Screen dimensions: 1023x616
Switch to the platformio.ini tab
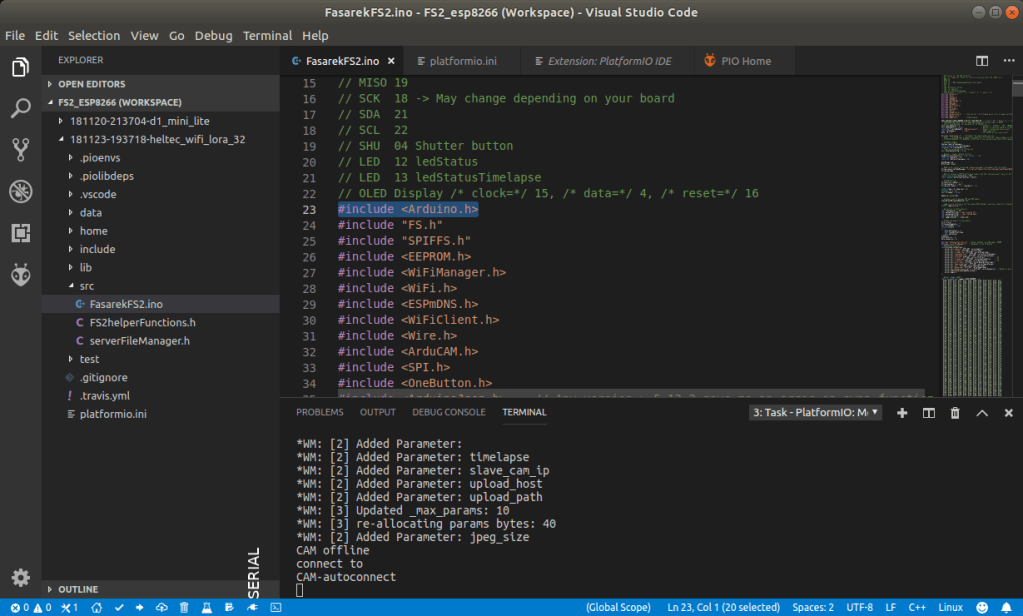tap(462, 60)
